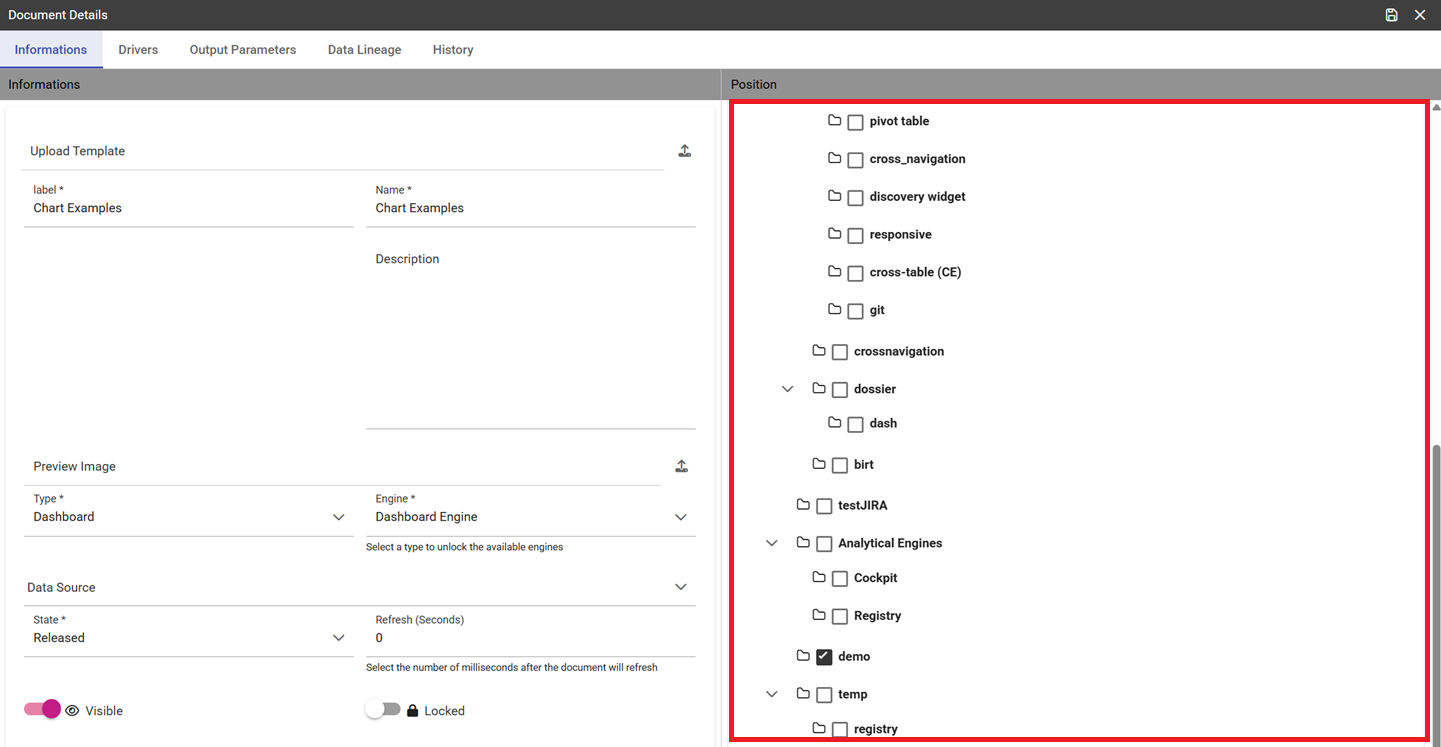The height and width of the screenshot is (747, 1441).
Task: Select the dash tree row label
Action: [883, 423]
